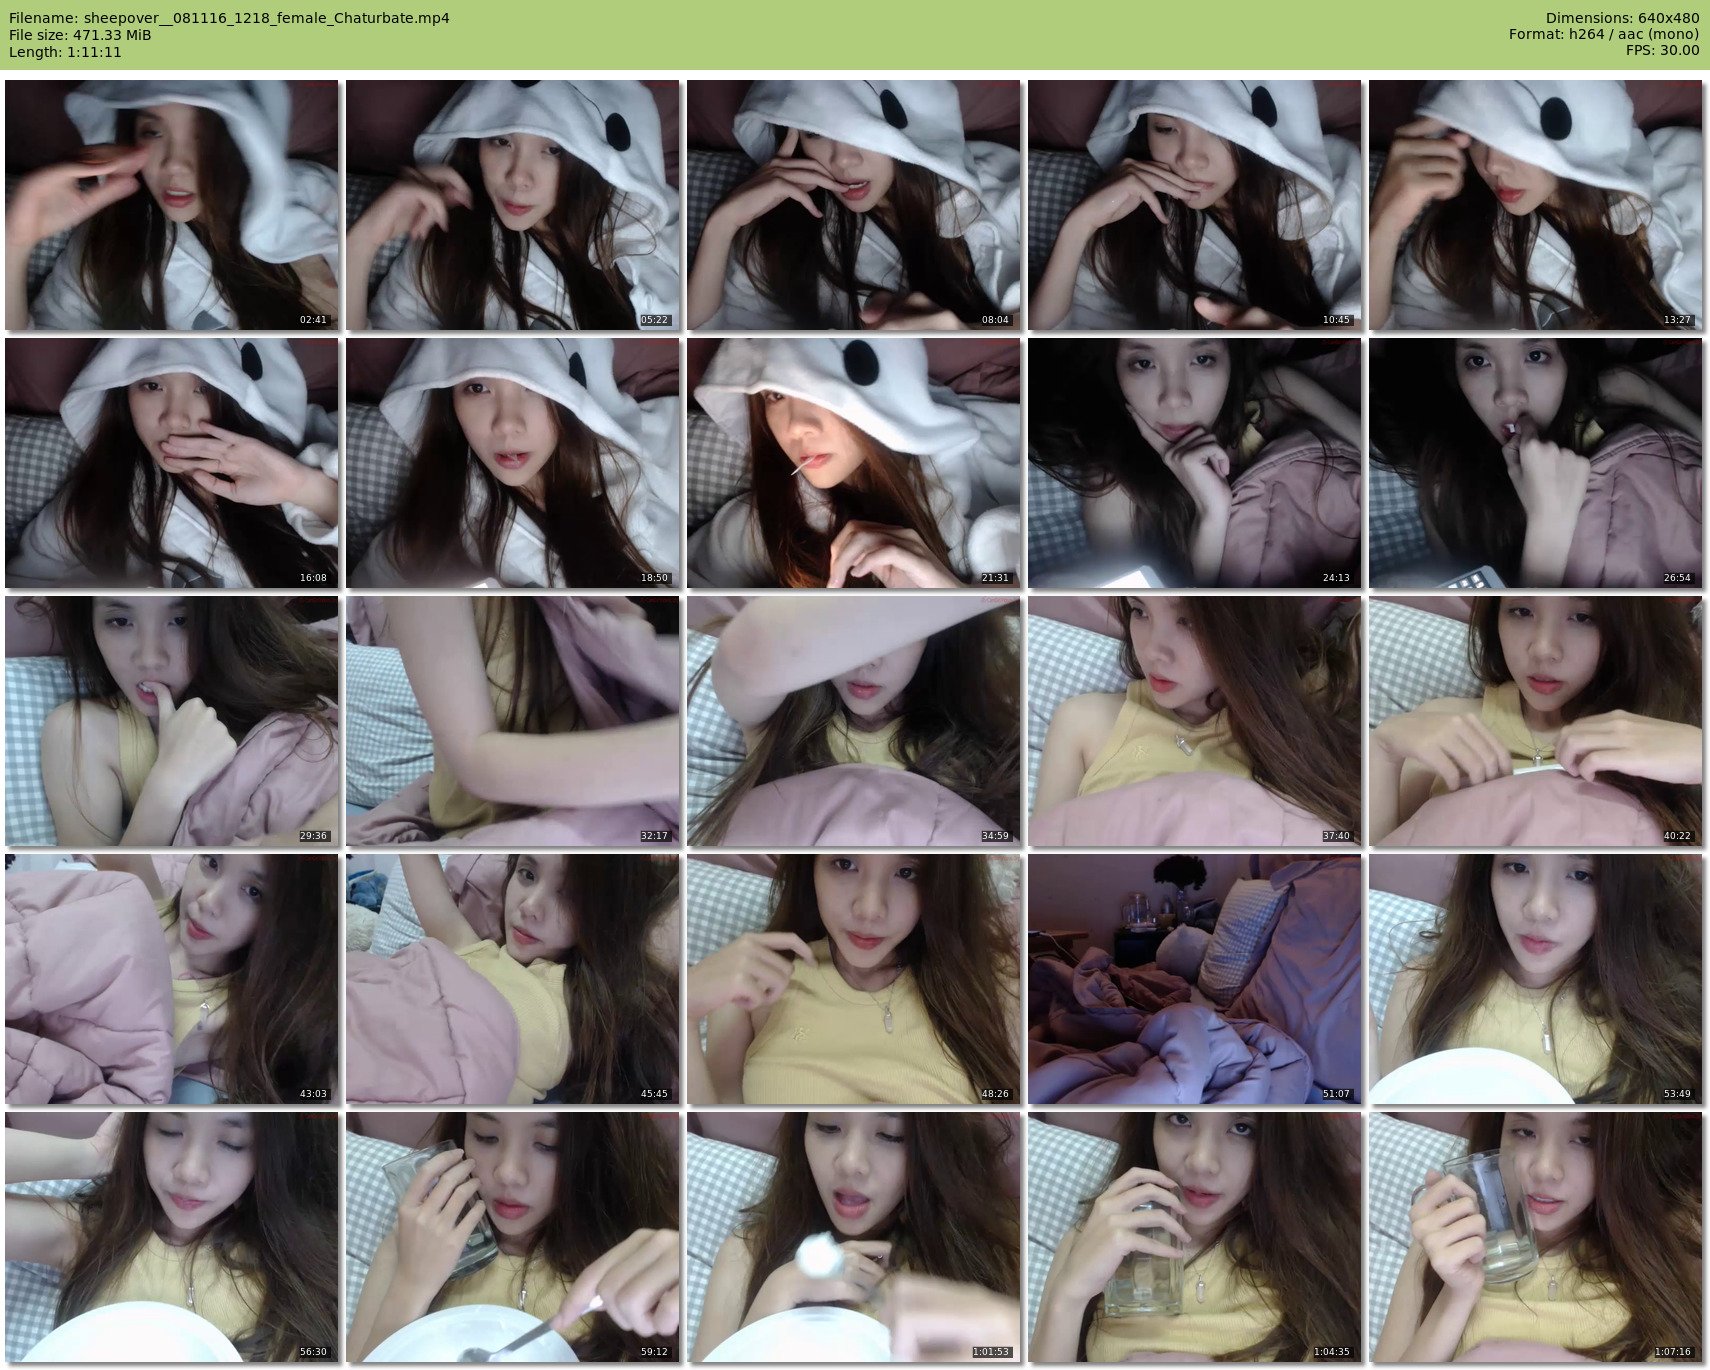Screen dimensions: 1710x1370
Task: Click the "File size: 471.33 MiB" text
Action: pos(80,35)
